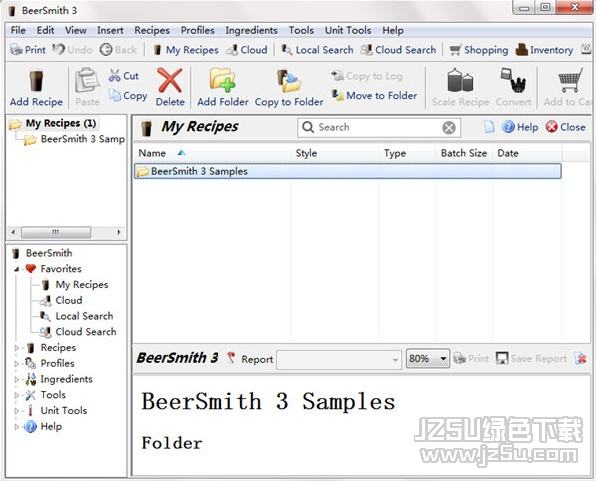Open Cloud Search in the toolbar
The width and height of the screenshot is (596, 481).
398,50
